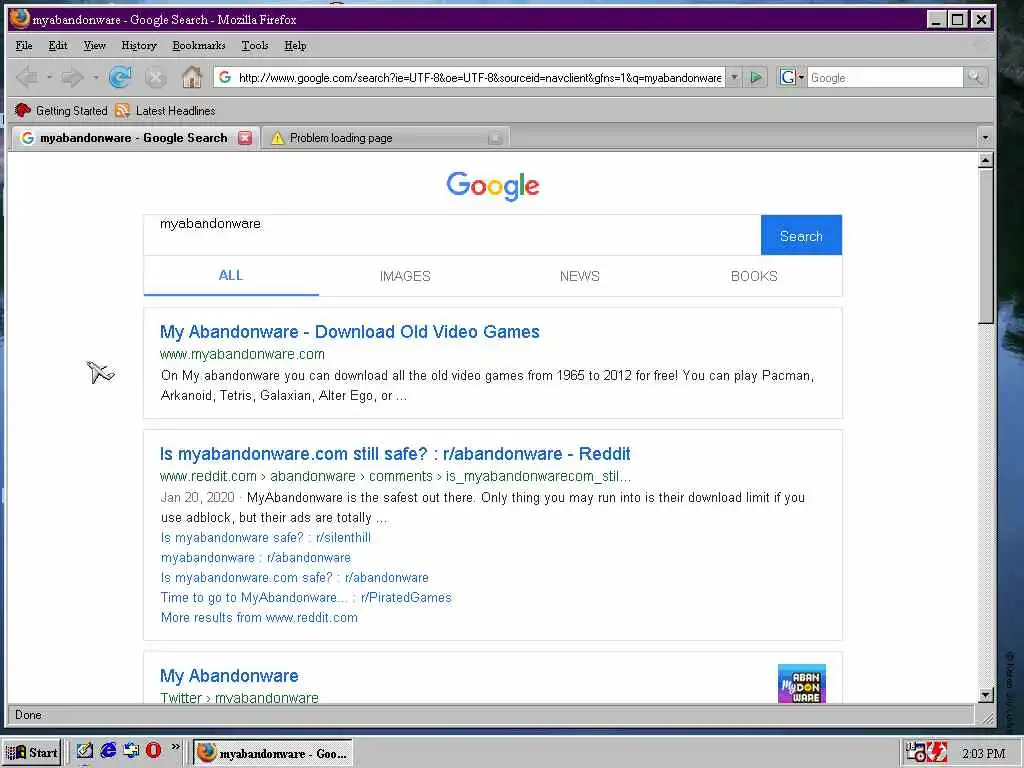The width and height of the screenshot is (1024, 768).
Task: Switch to IMAGES results tab
Action: coord(405,276)
